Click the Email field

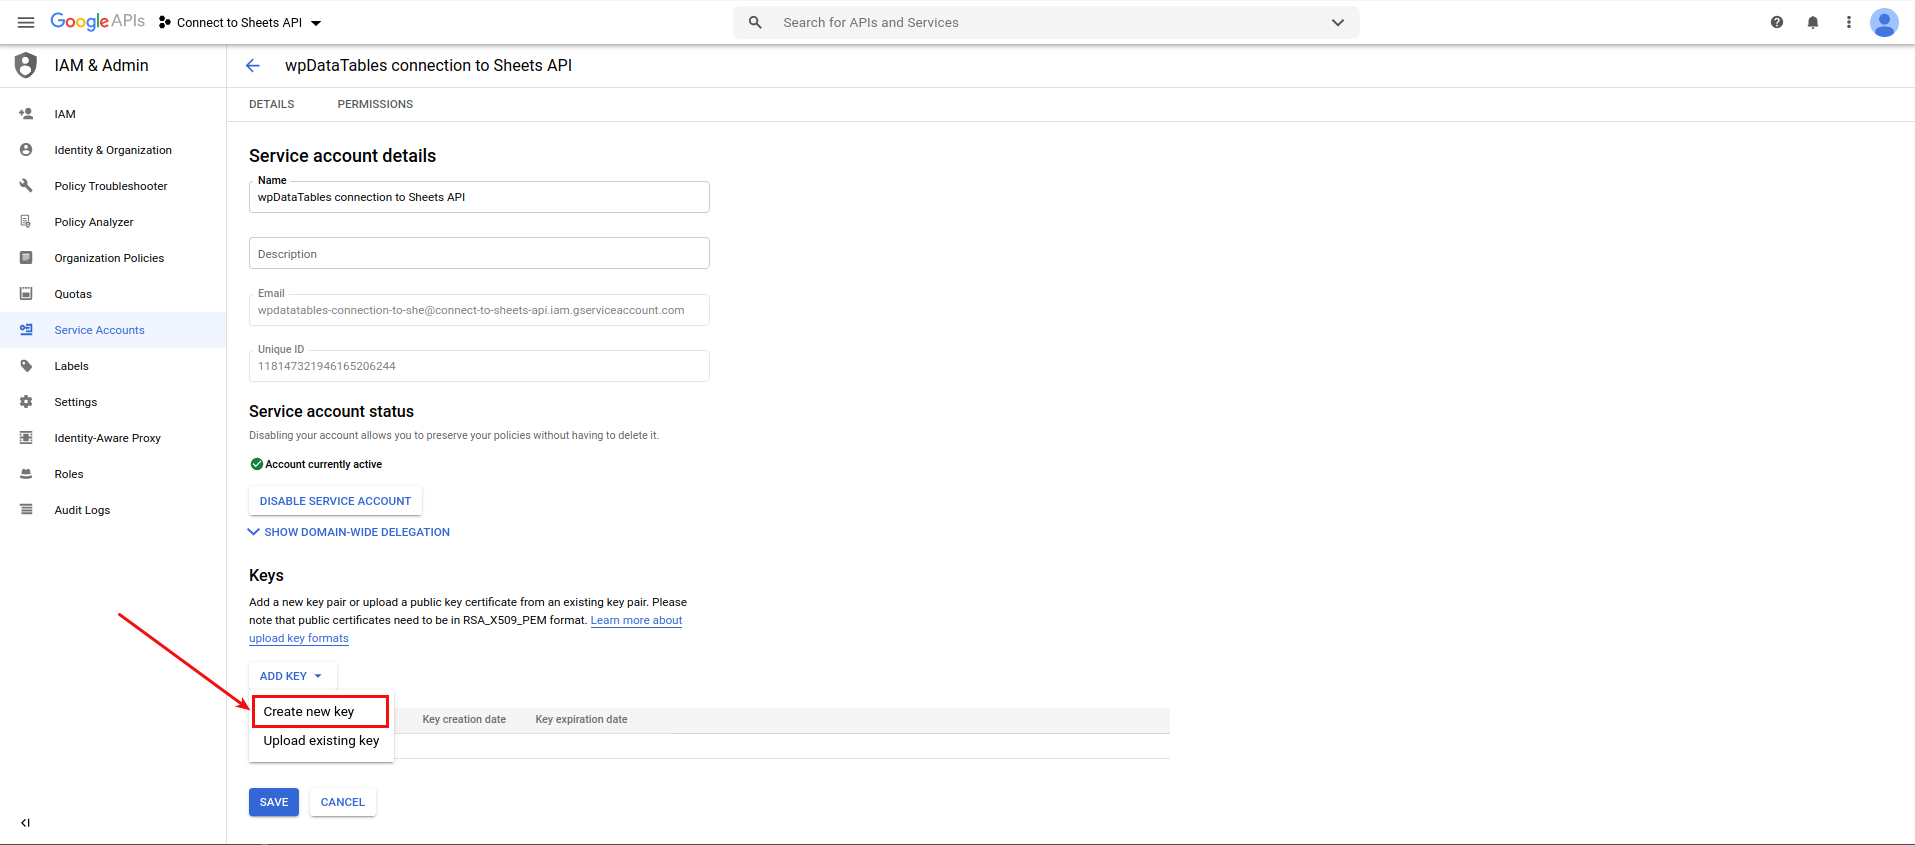[479, 310]
